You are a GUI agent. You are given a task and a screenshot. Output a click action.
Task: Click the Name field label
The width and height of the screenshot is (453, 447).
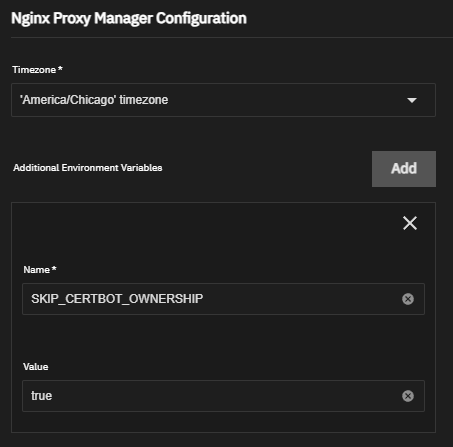coord(36,269)
